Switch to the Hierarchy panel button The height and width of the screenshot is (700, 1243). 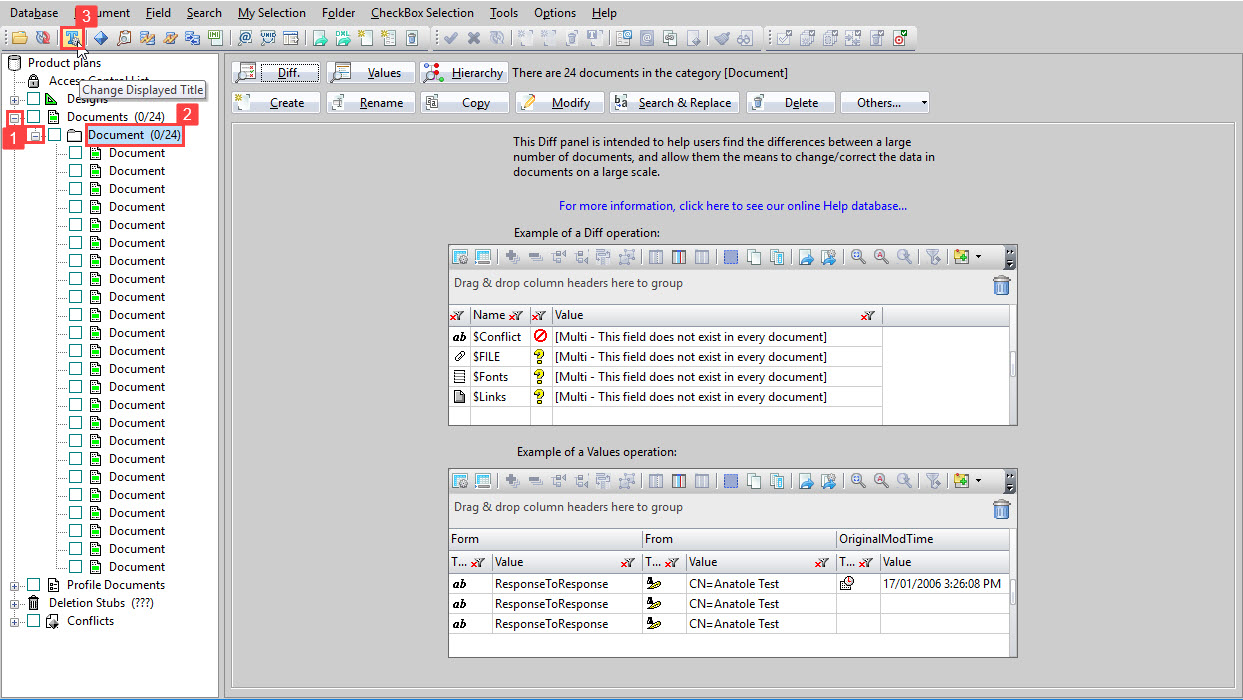[x=464, y=72]
